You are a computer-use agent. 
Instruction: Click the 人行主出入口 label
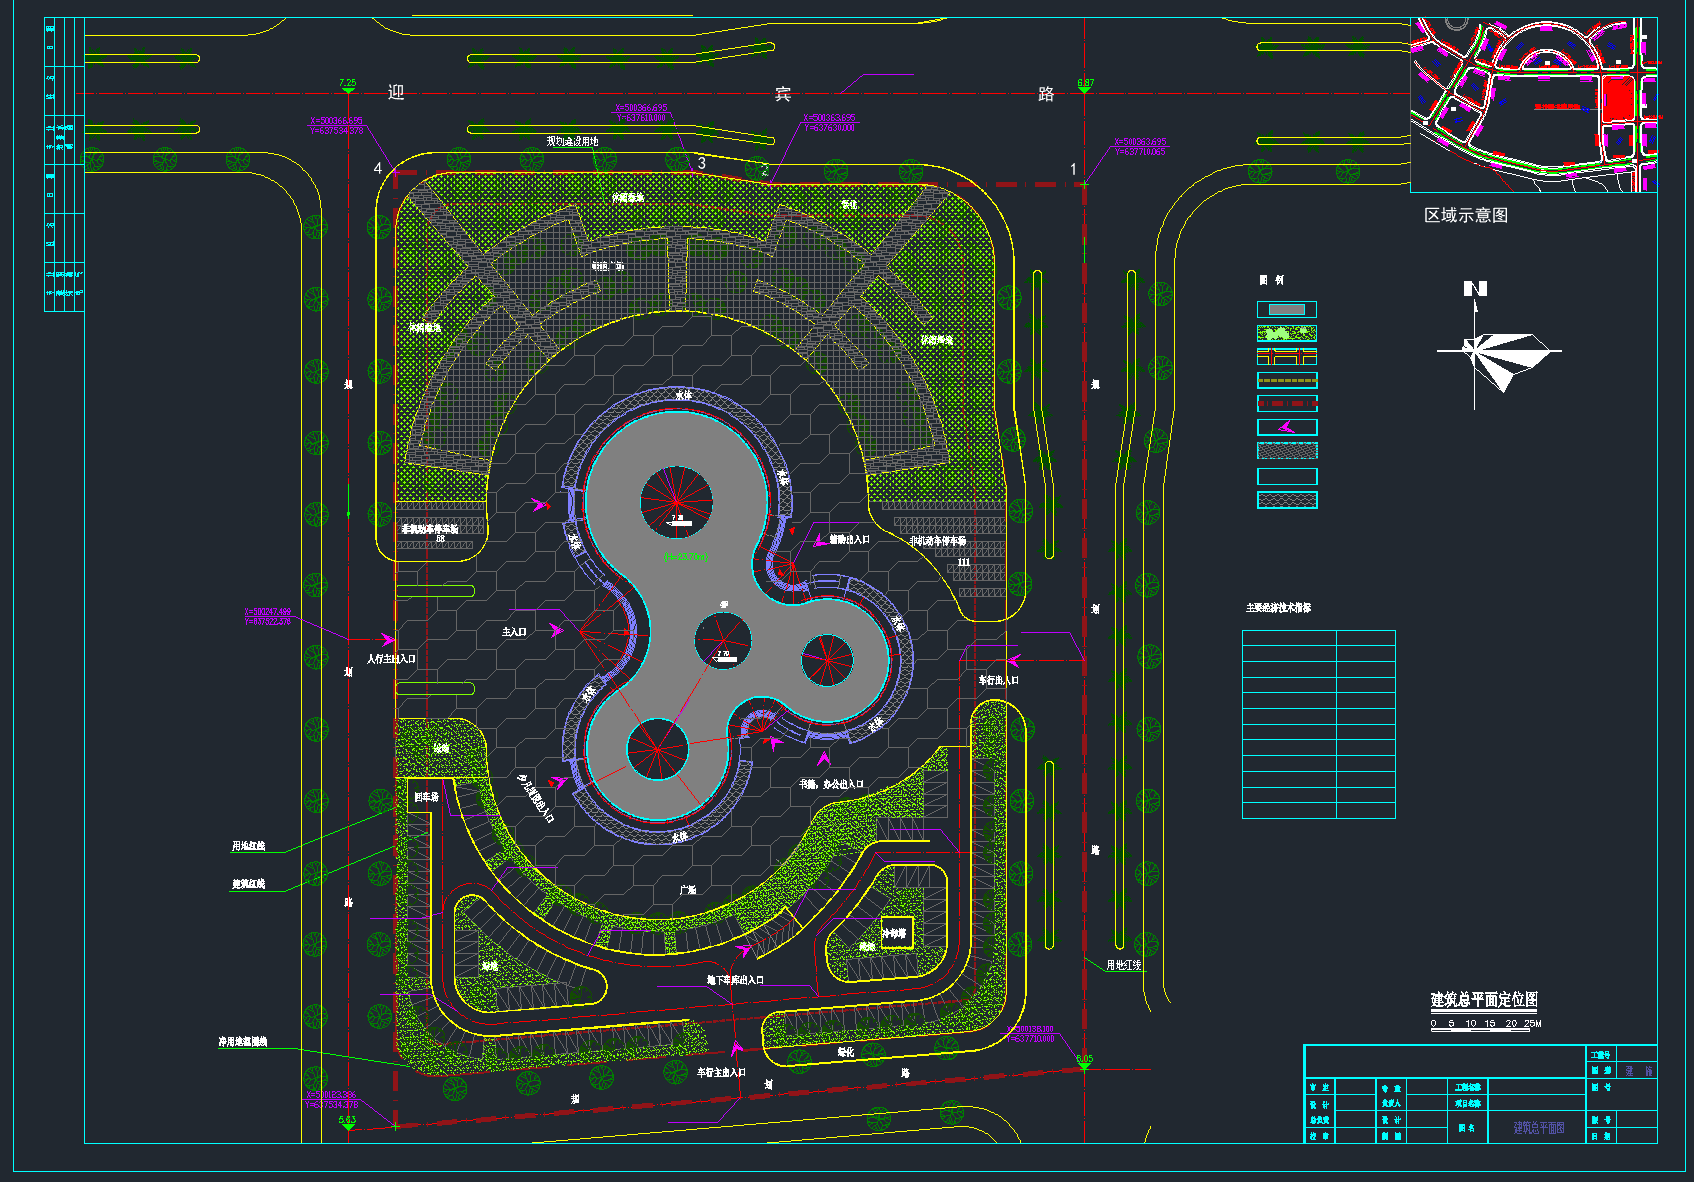tap(391, 659)
